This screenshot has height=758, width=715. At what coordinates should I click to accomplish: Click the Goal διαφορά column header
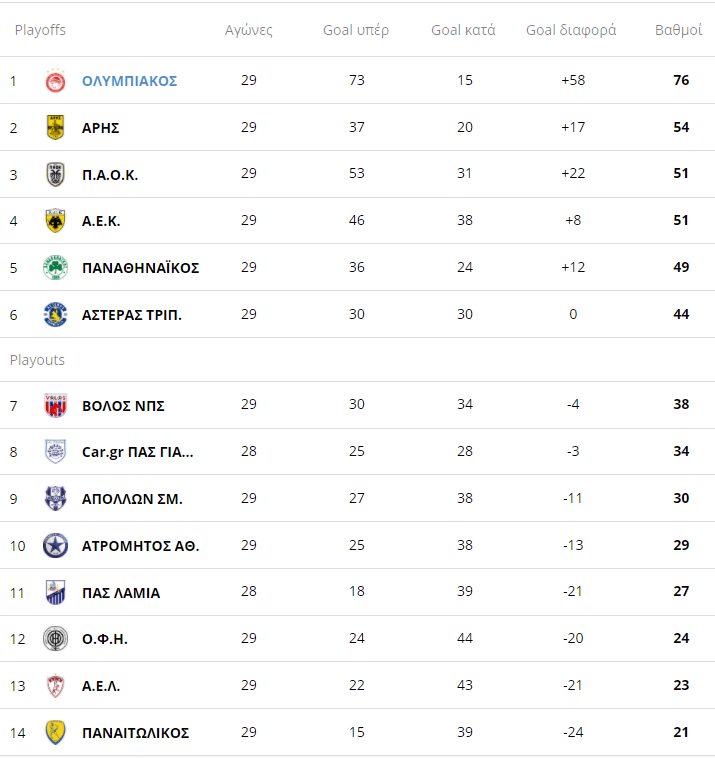[x=571, y=30]
